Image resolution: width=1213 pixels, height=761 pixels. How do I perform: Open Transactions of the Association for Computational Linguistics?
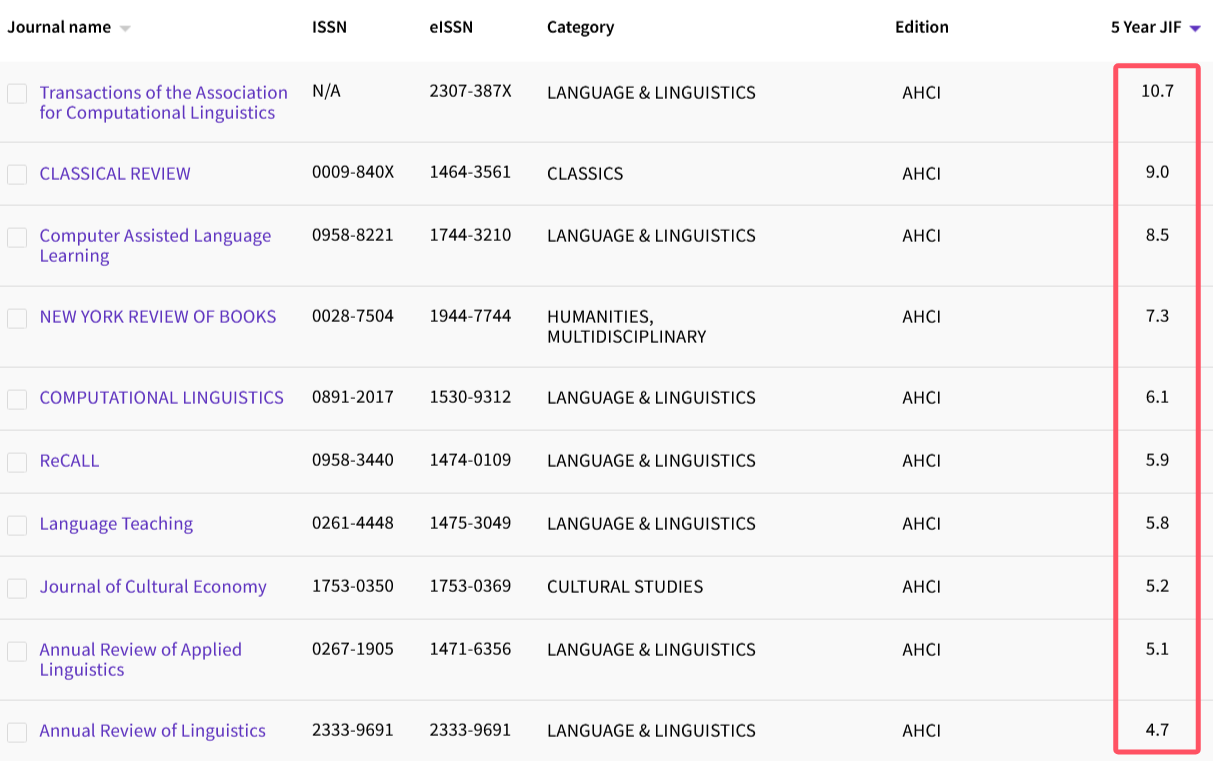163,102
